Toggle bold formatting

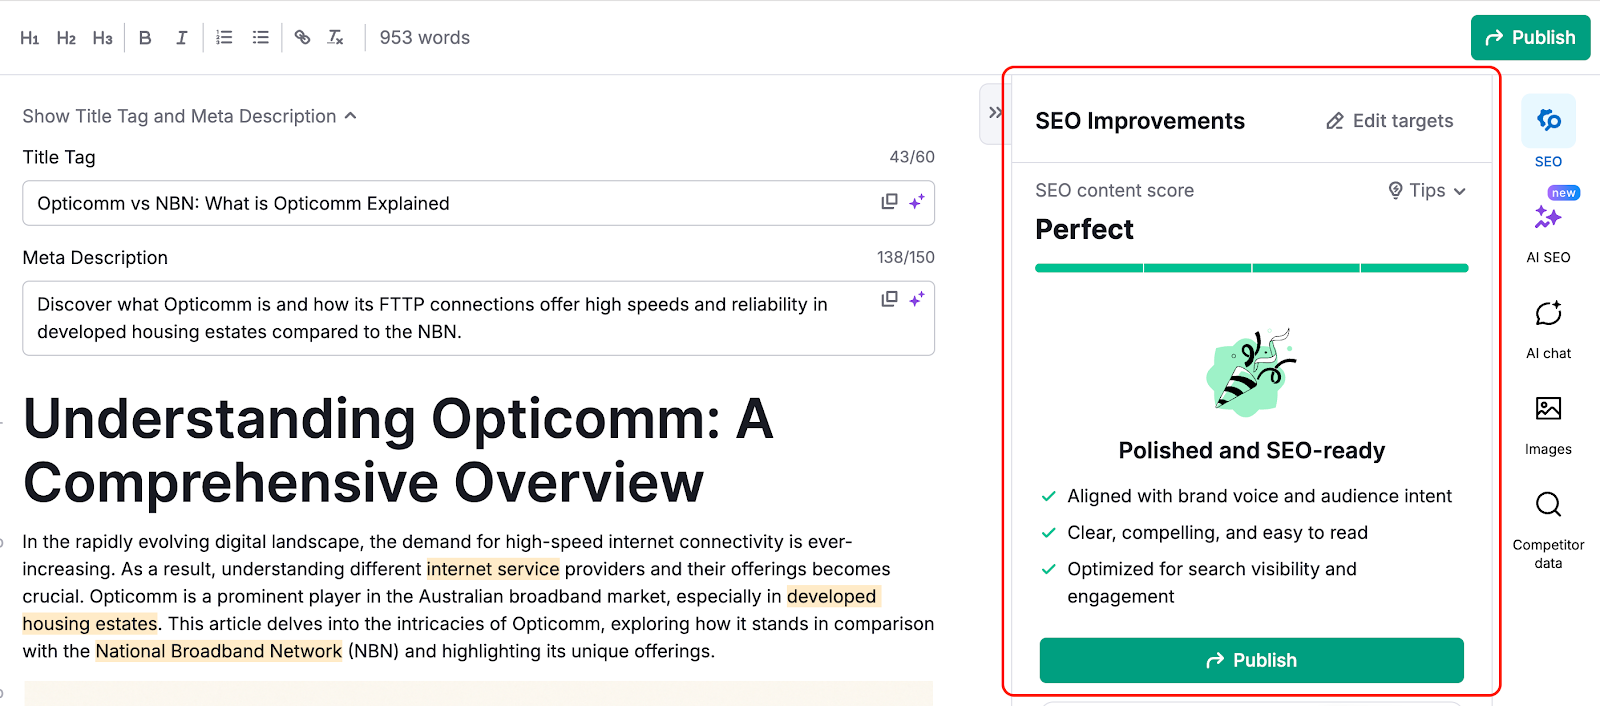click(144, 37)
